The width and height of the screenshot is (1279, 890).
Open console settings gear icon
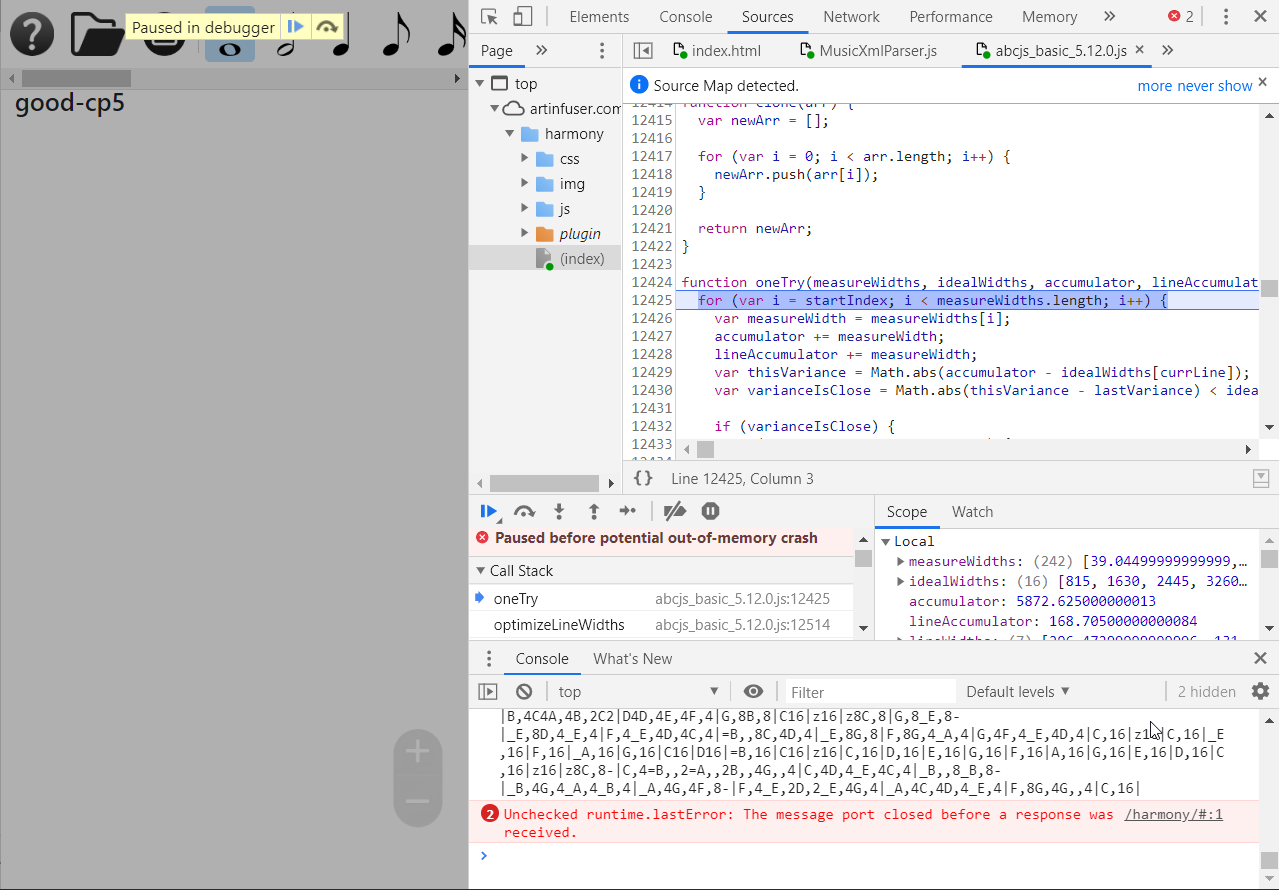1260,692
